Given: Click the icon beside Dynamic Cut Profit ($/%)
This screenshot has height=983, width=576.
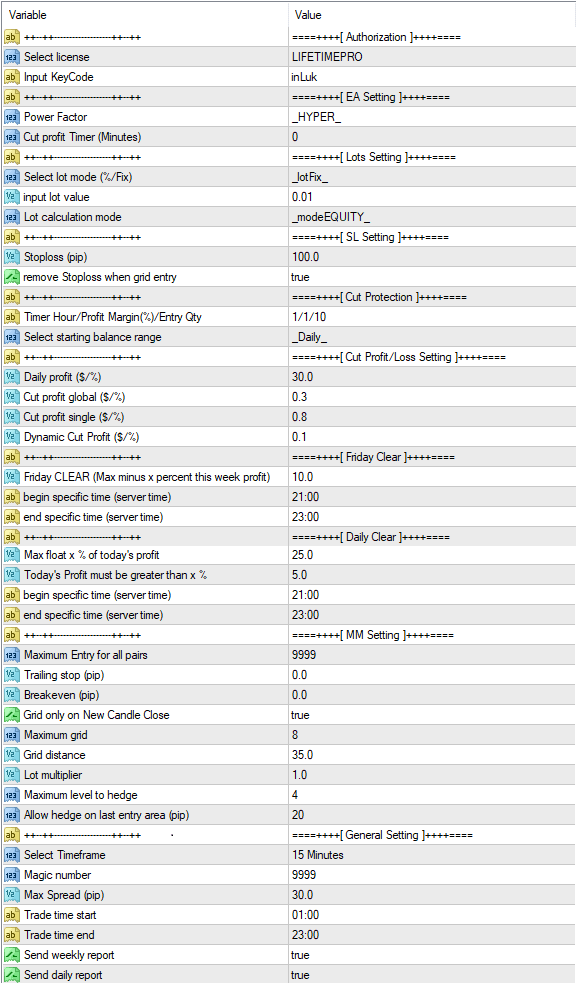Looking at the screenshot, I should pos(12,438).
